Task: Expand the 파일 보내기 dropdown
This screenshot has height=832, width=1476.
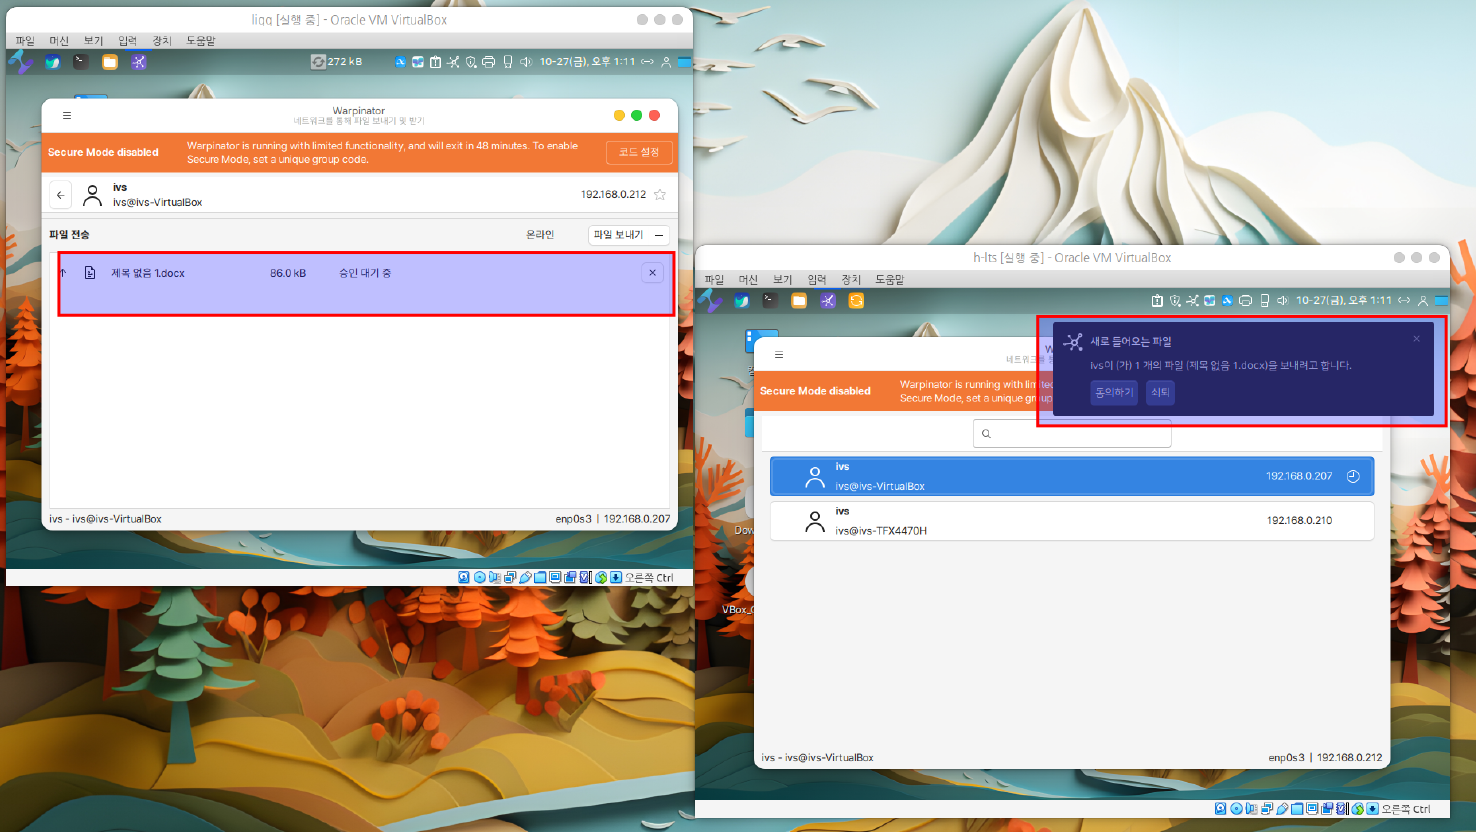Action: click(658, 235)
